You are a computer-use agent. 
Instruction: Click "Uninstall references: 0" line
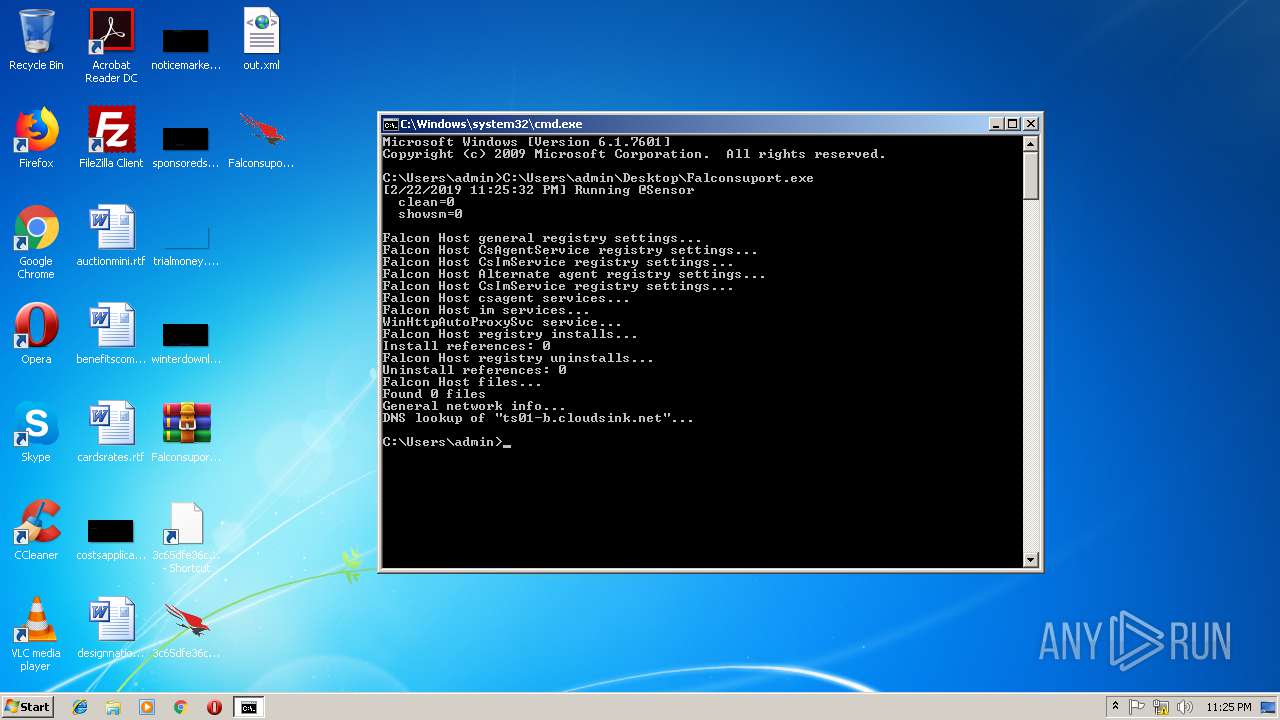[474, 370]
